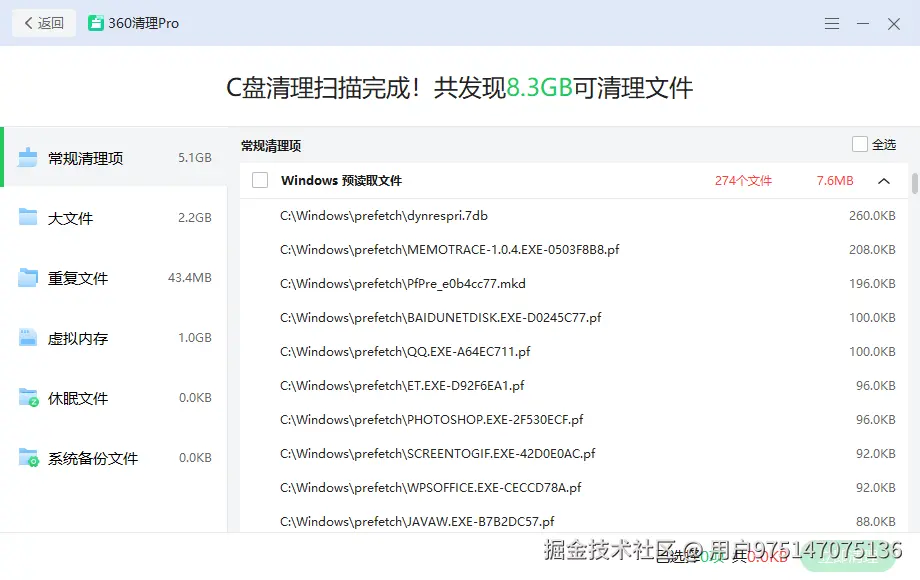Image resolution: width=920 pixels, height=580 pixels.
Task: Click the memory icon beside 虚拟内存
Action: [x=28, y=337]
